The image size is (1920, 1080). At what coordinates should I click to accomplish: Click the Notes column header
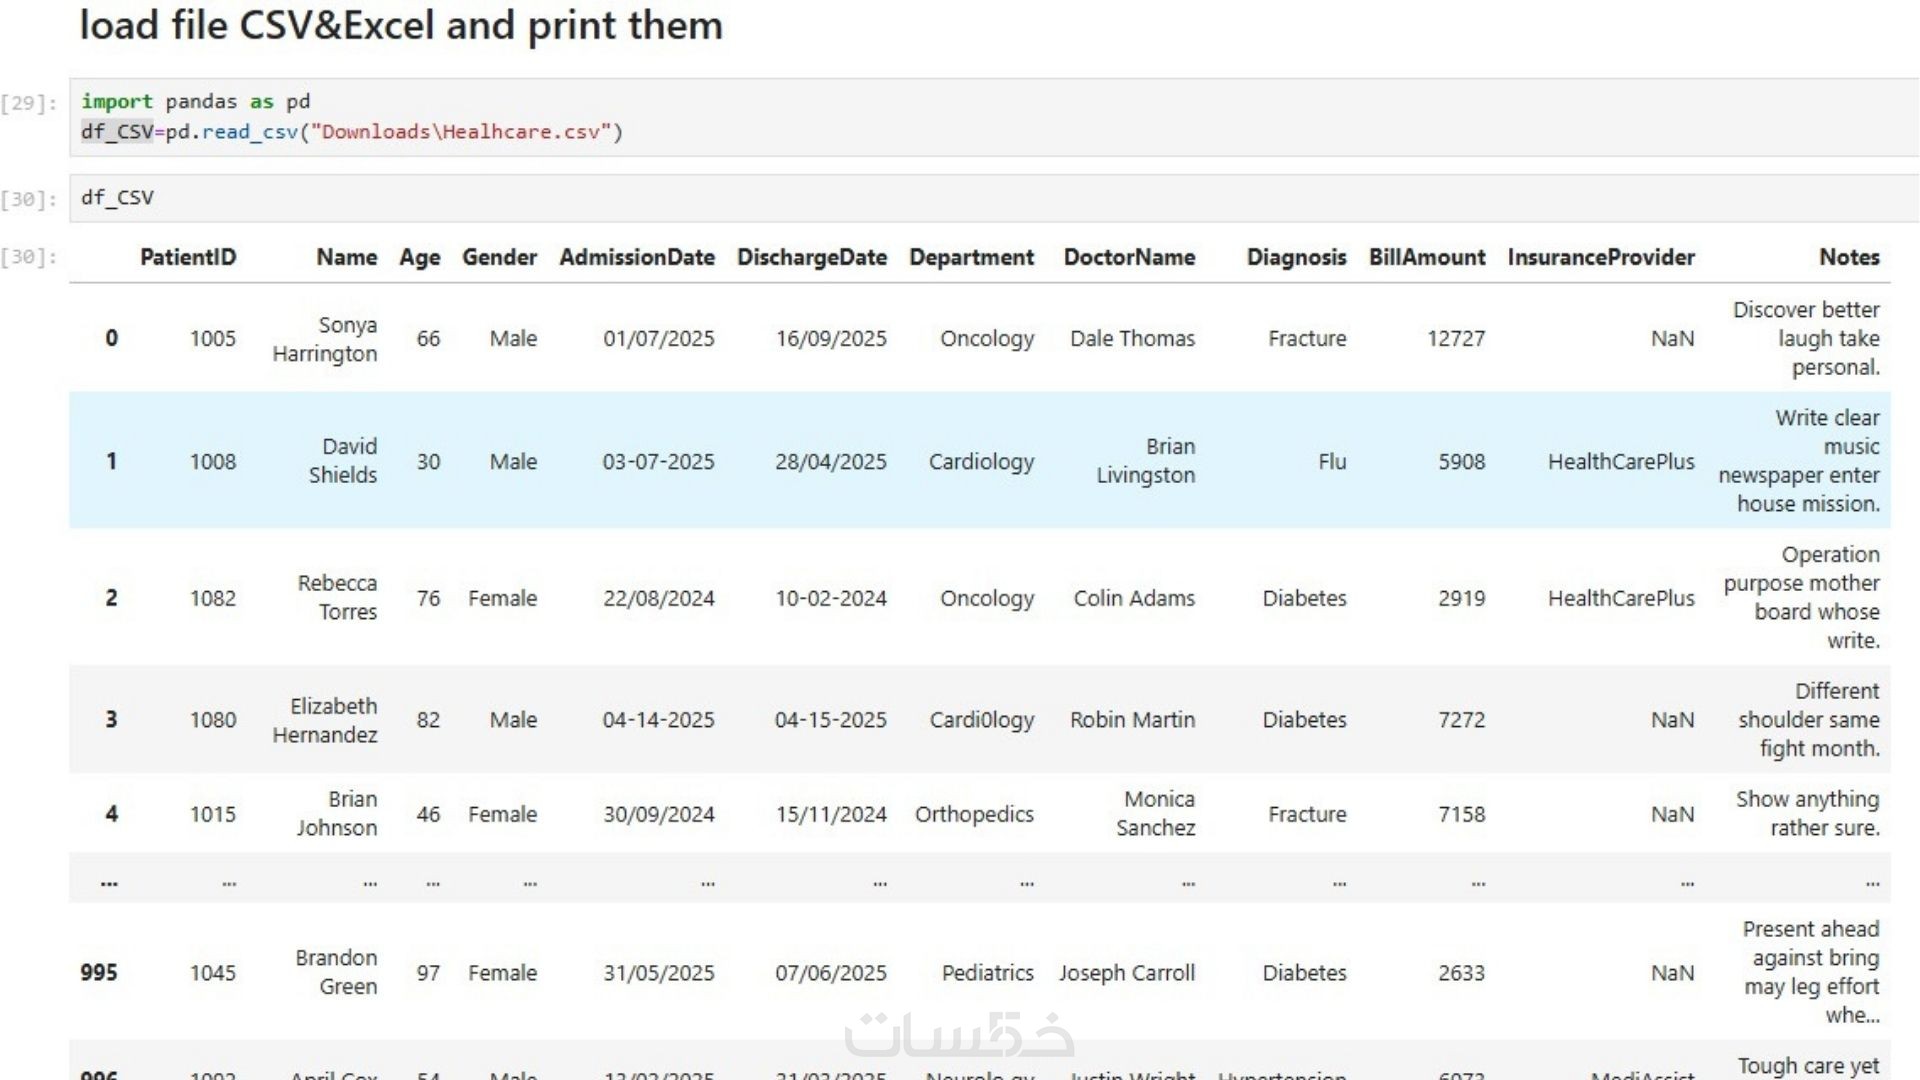[1848, 258]
